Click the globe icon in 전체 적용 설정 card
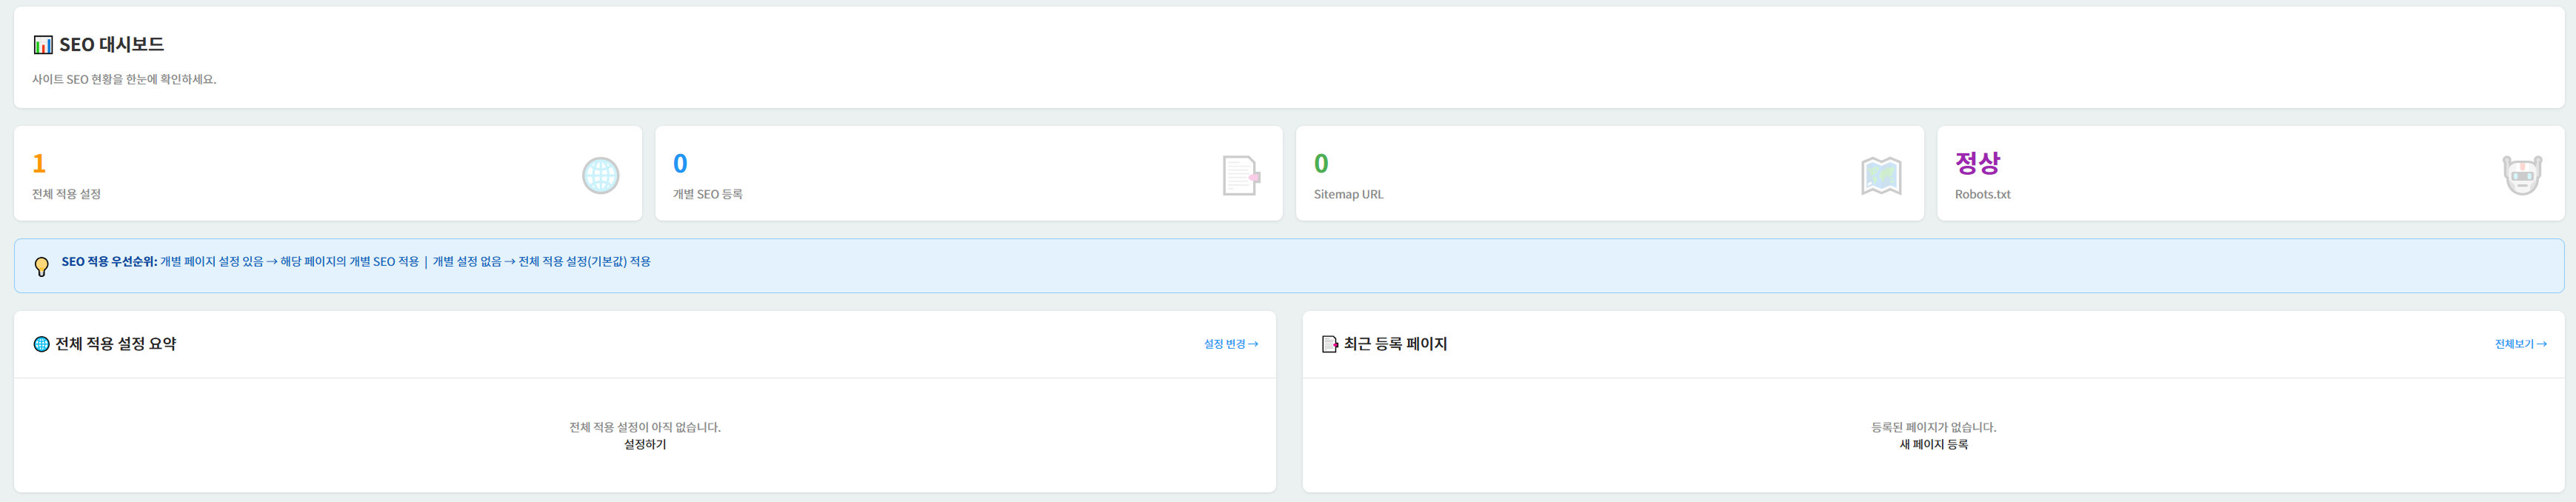 pos(600,176)
